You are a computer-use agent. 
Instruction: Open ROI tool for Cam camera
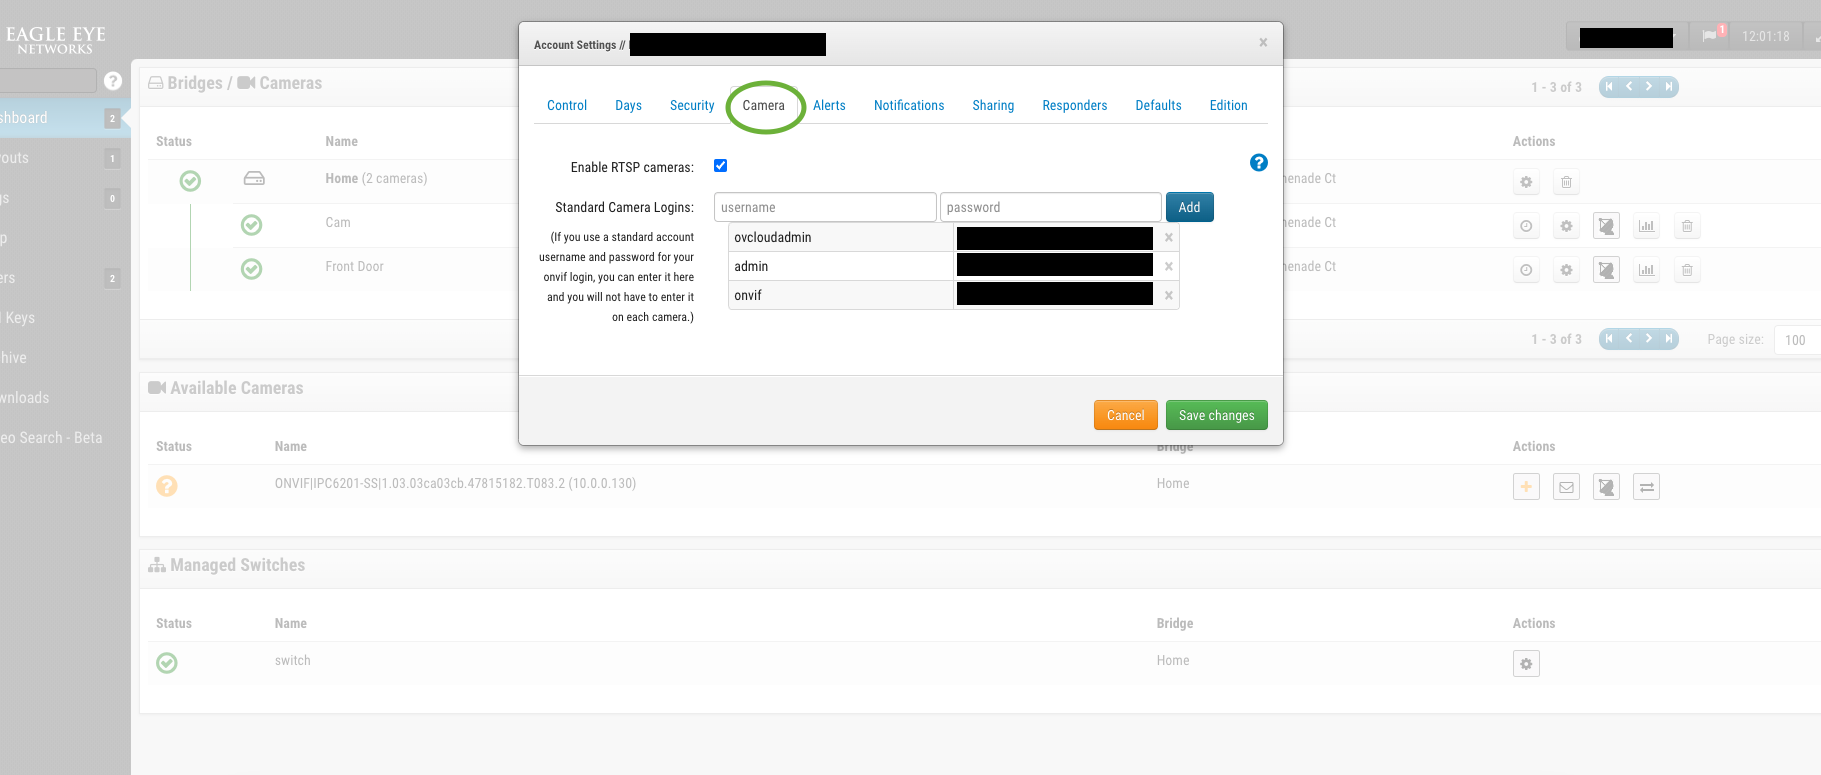(x=1606, y=226)
